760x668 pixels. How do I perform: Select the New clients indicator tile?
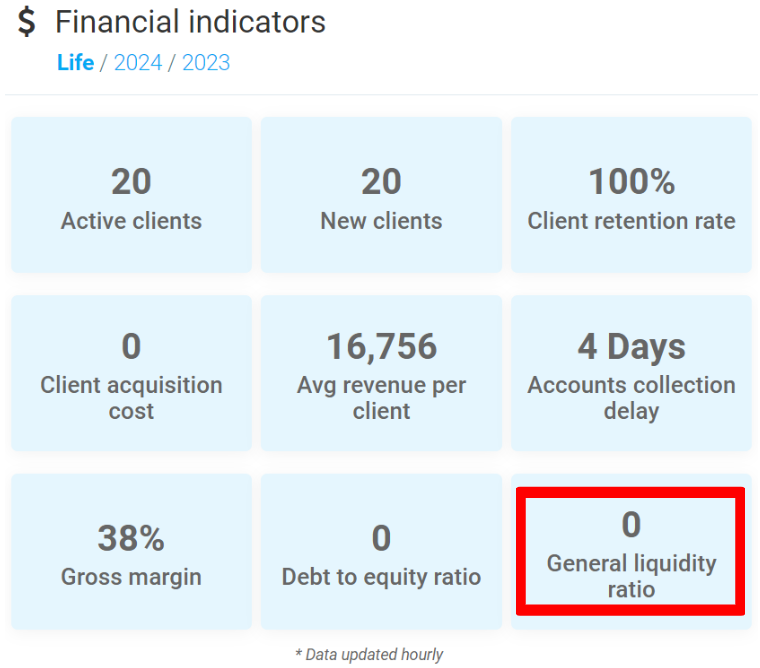click(381, 196)
